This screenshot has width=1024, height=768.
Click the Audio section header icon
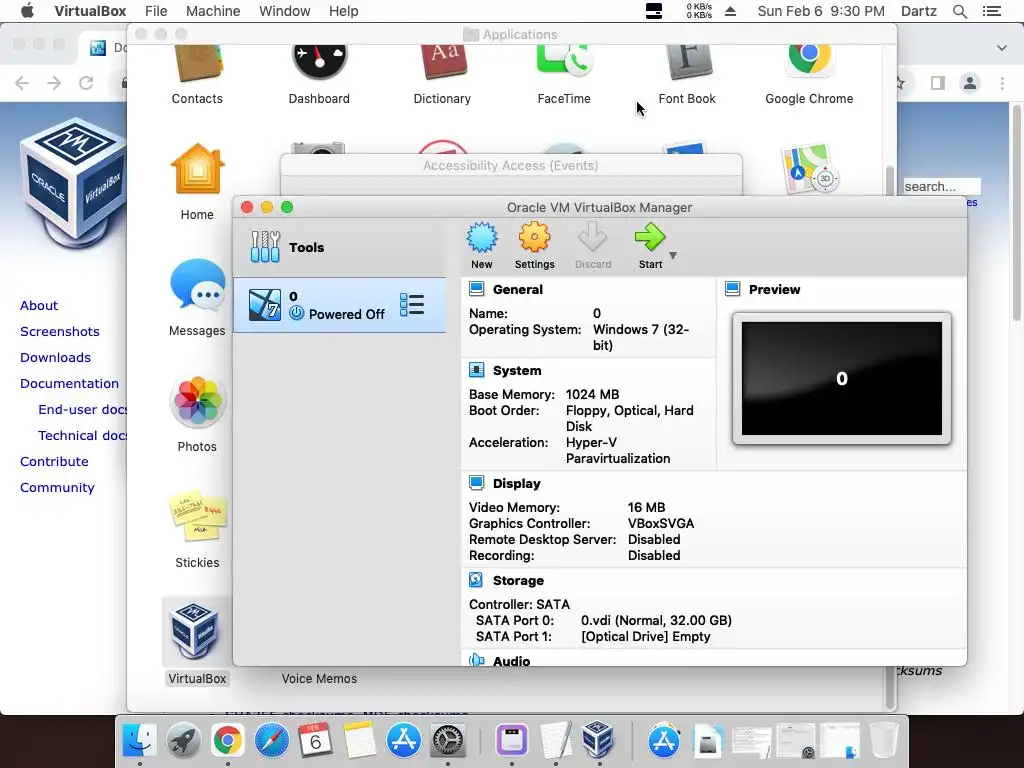click(477, 660)
